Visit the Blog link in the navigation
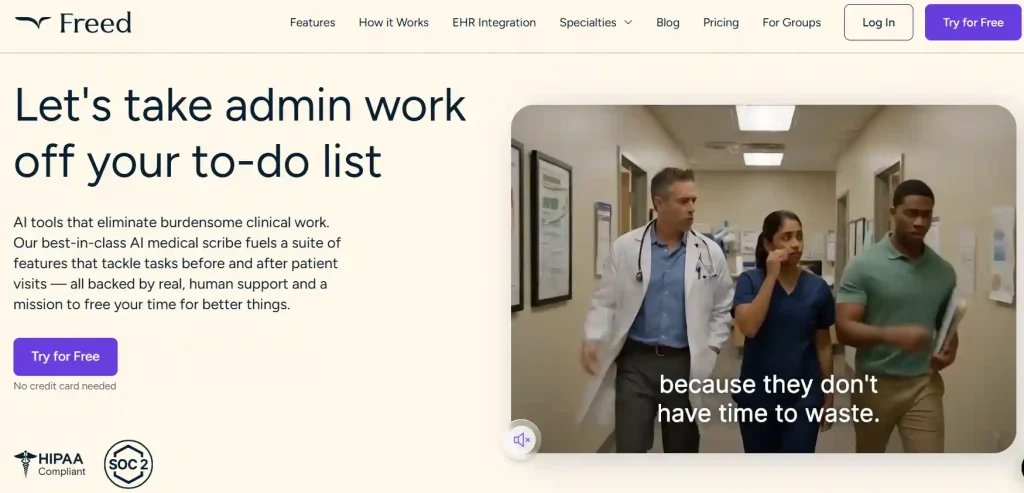The image size is (1024, 493). pos(667,22)
